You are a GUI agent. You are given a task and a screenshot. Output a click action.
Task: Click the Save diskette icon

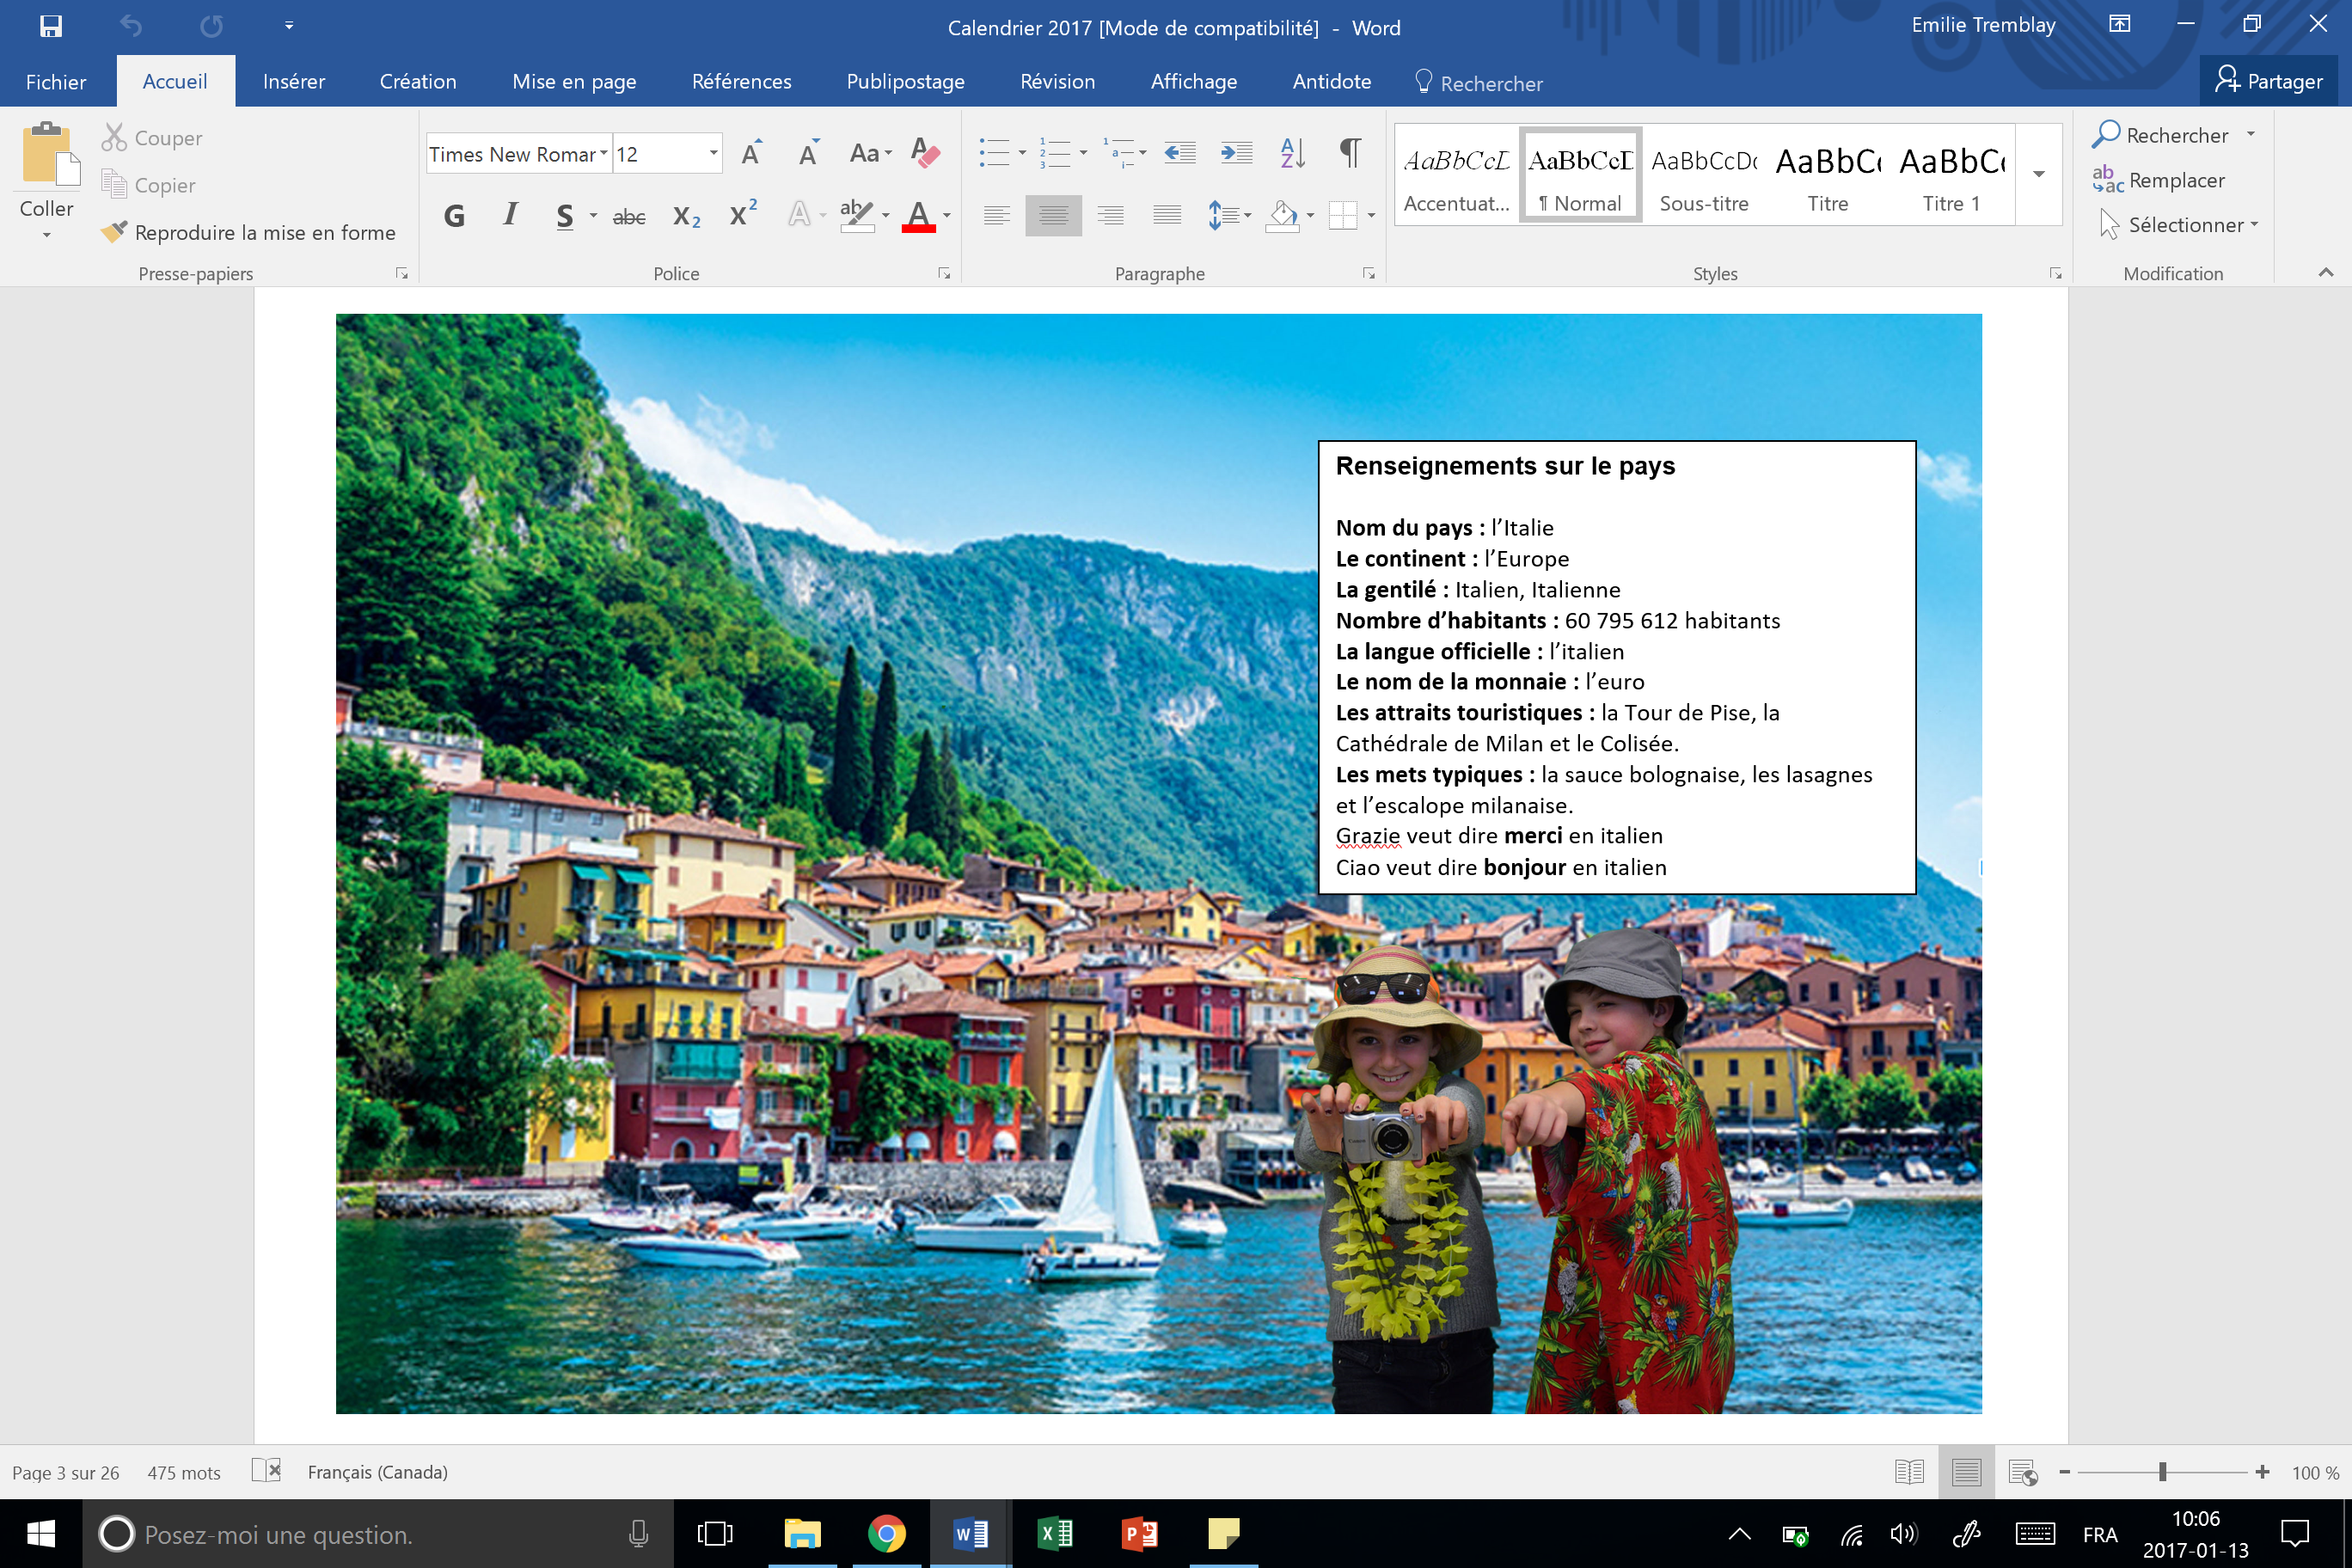tap(50, 26)
